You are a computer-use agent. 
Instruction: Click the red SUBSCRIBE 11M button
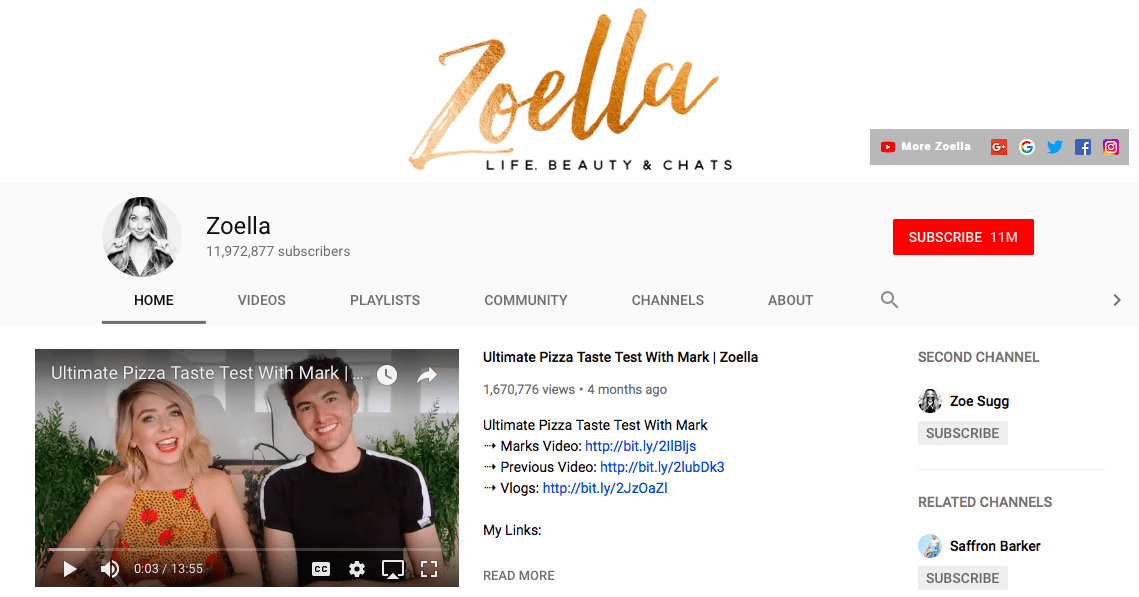(963, 237)
